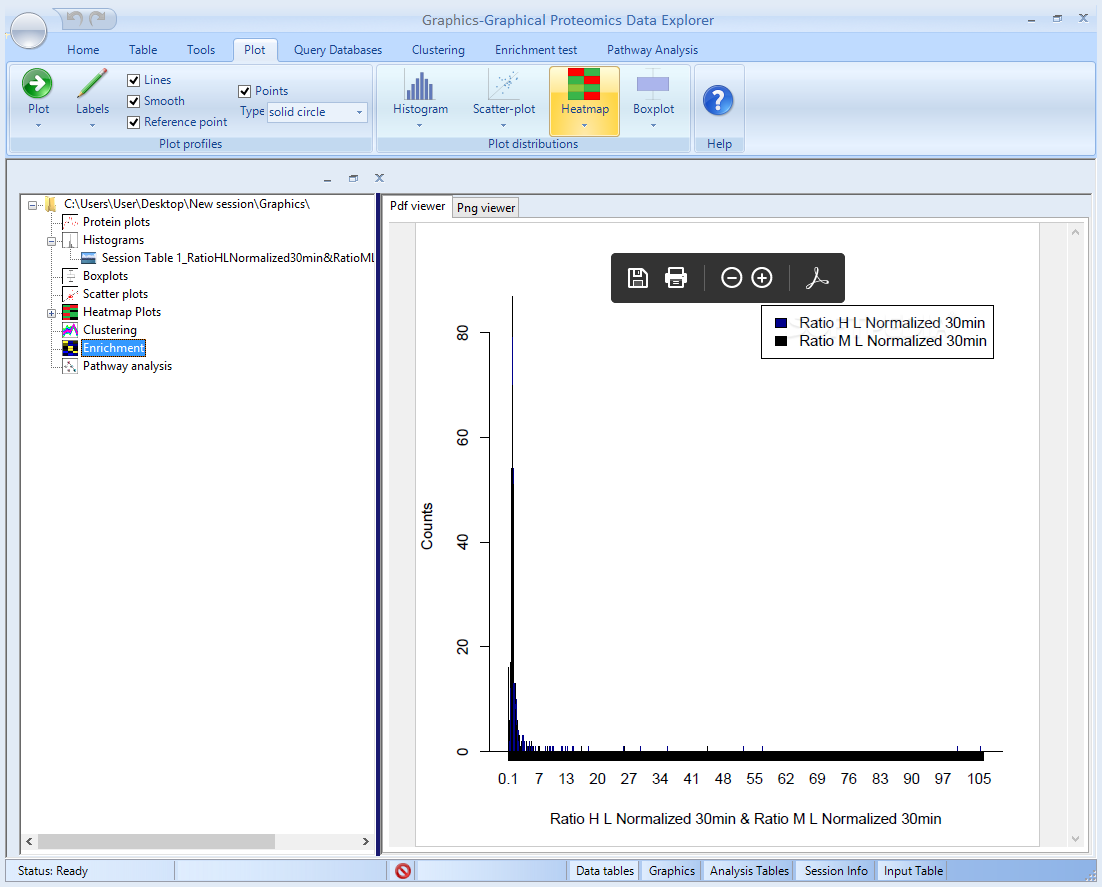Viewport: 1102px width, 887px height.
Task: Open the Data tables bottom tab
Action: (x=604, y=871)
